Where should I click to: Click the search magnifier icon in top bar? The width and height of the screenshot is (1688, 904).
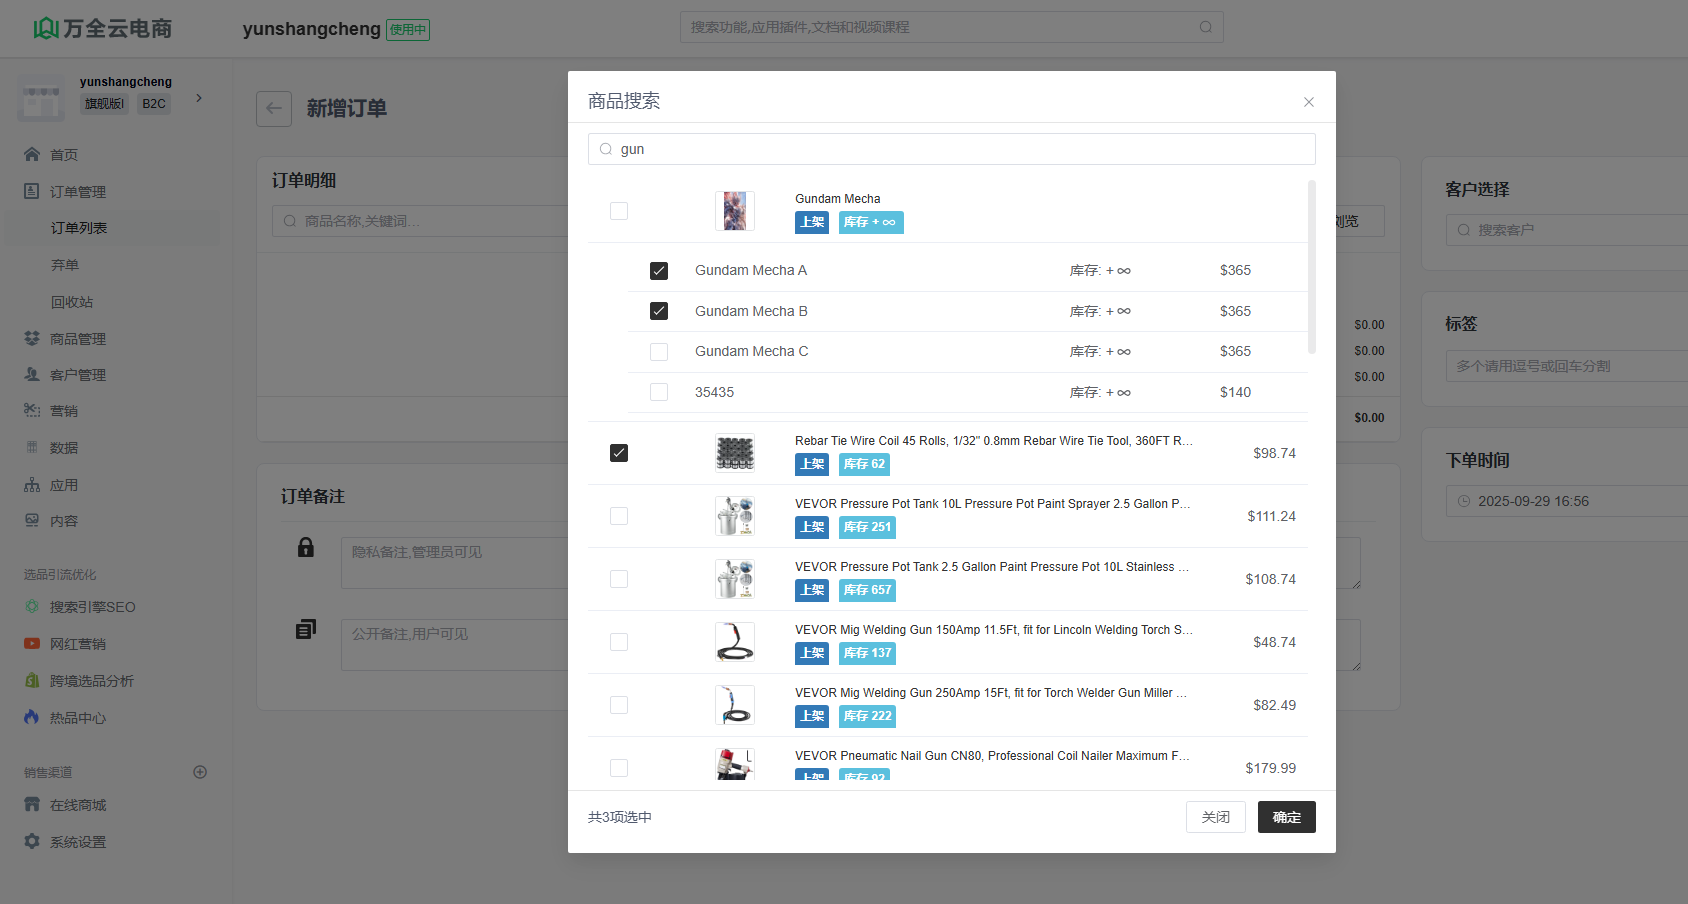[x=1205, y=27]
